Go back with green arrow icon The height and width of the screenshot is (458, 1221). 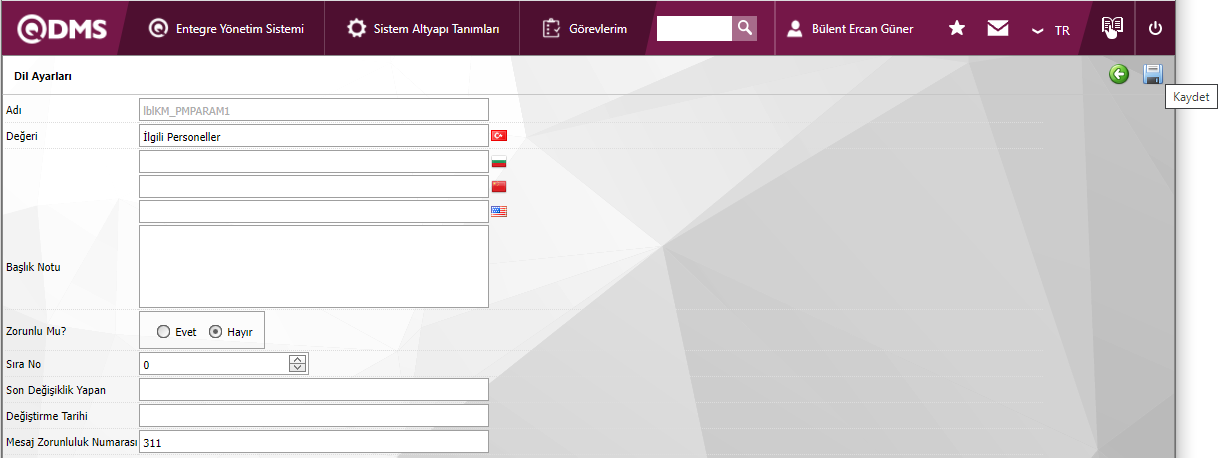1119,74
